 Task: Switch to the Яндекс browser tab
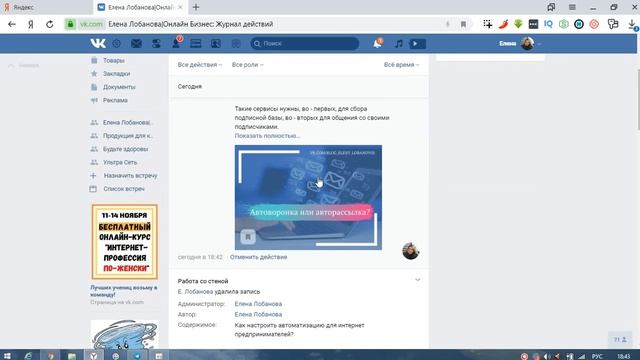[x=46, y=7]
